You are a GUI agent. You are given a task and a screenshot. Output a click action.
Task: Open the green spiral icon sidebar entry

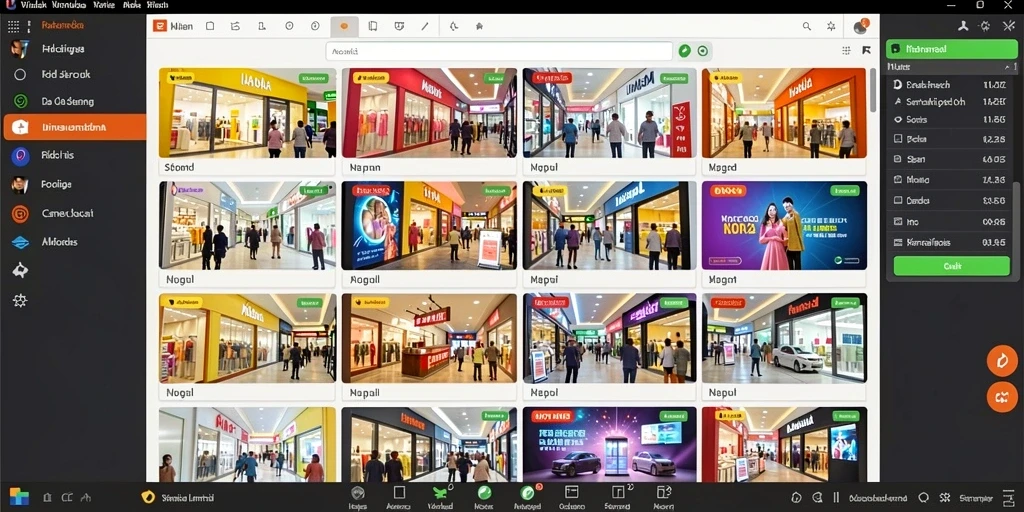(x=20, y=101)
